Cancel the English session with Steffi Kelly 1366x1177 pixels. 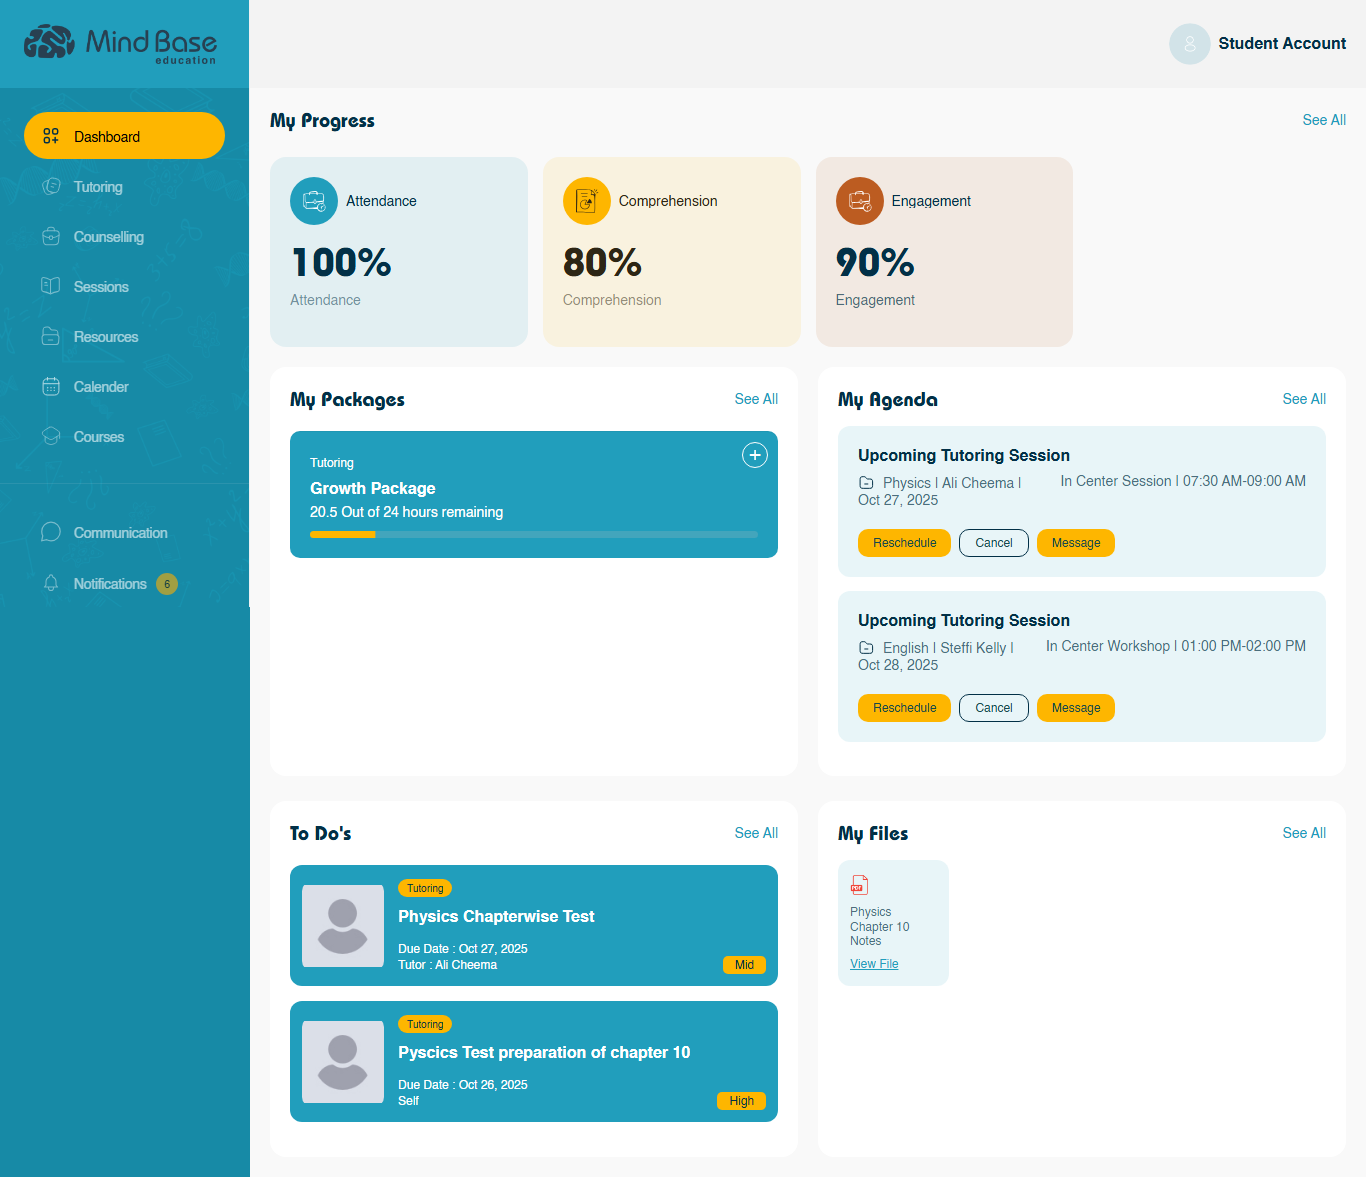pos(993,708)
